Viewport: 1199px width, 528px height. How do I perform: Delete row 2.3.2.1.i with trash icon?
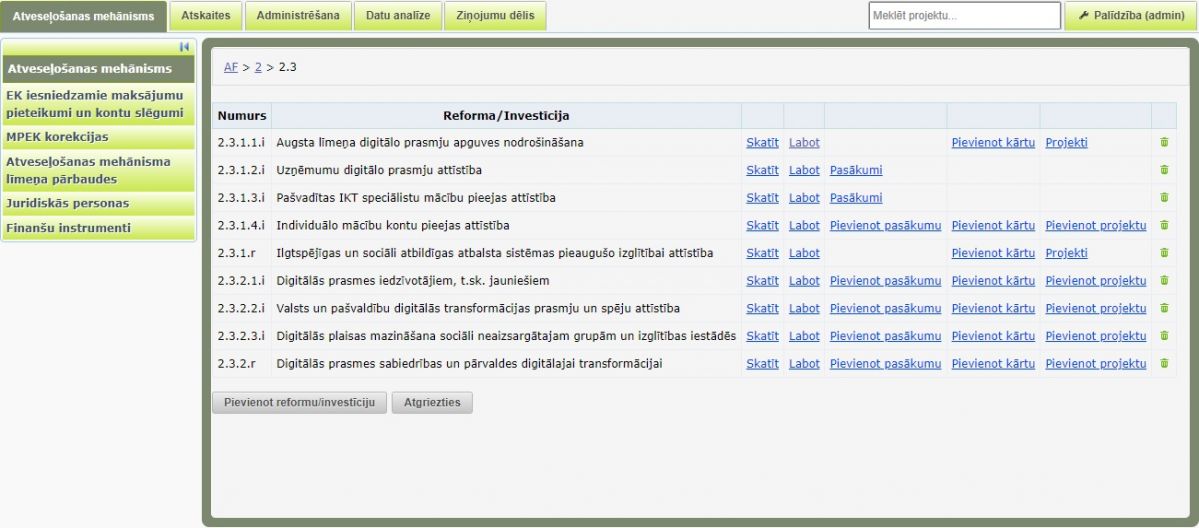tap(1164, 281)
